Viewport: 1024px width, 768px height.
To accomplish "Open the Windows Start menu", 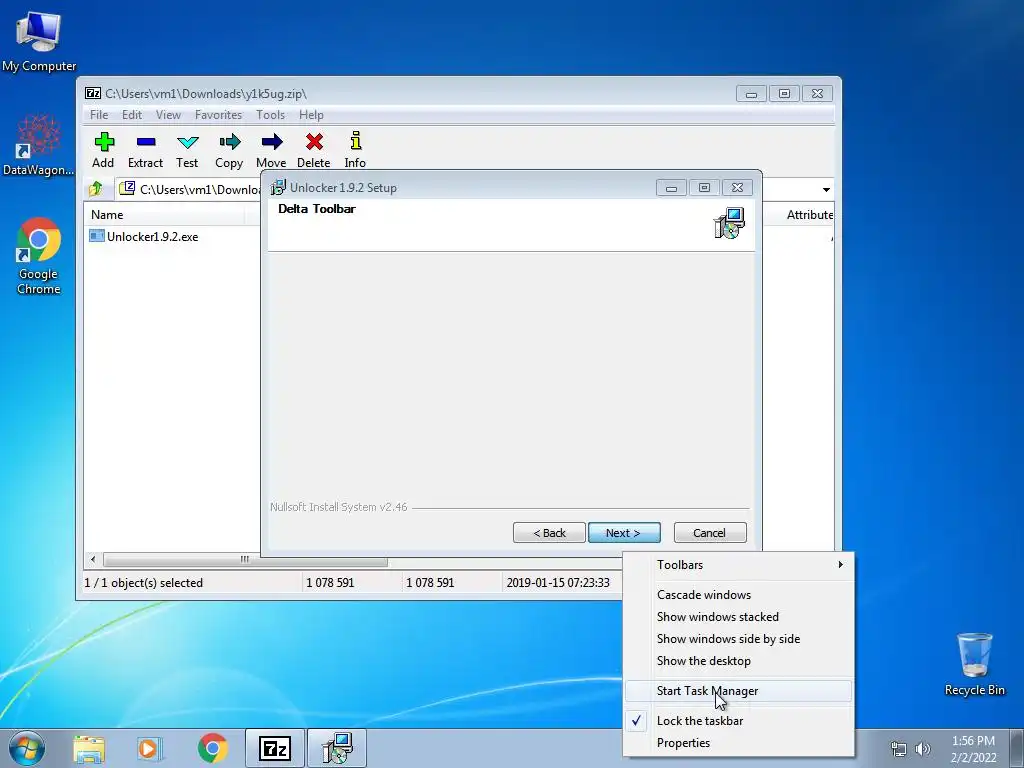I will tap(26, 748).
